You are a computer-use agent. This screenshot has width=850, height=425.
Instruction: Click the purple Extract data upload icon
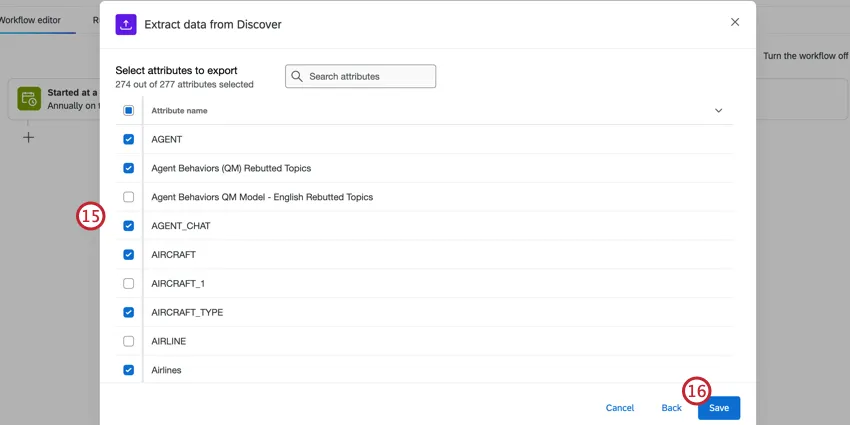tap(127, 23)
